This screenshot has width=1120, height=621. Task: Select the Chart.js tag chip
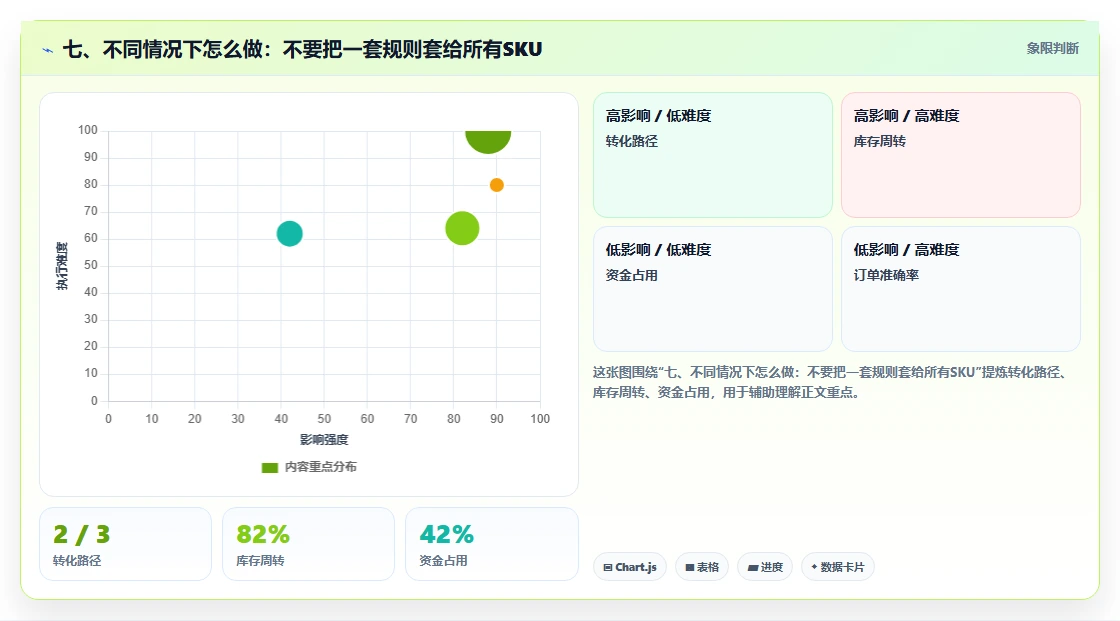630,567
